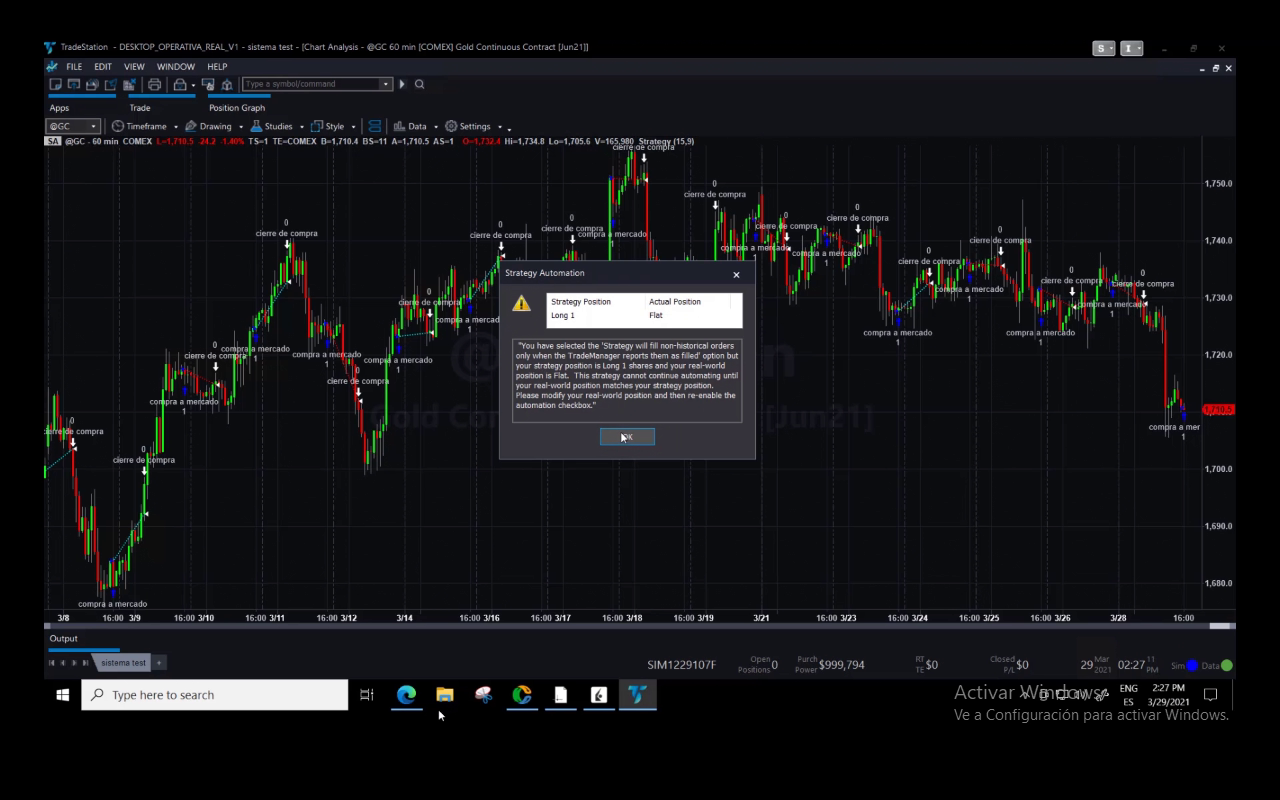The width and height of the screenshot is (1280, 800).
Task: Click the save workspace icon in toolbar
Action: 92,84
